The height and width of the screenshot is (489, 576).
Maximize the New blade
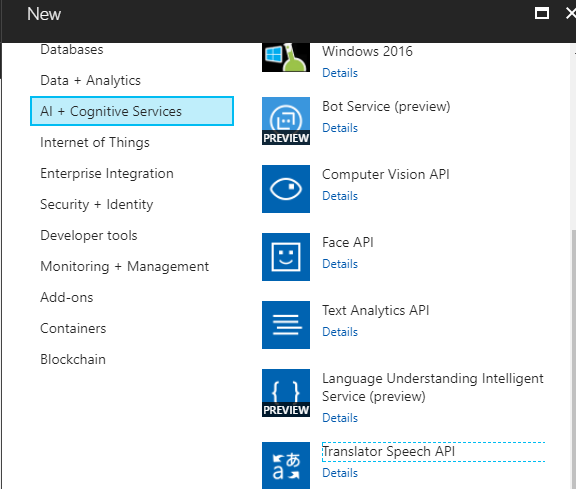[541, 14]
